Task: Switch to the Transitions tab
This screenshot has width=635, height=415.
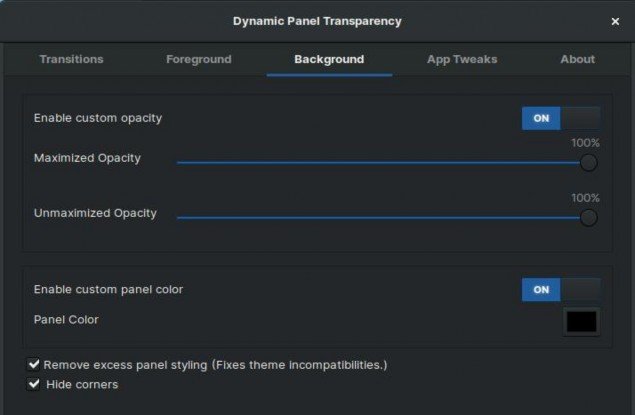Action: pos(71,59)
